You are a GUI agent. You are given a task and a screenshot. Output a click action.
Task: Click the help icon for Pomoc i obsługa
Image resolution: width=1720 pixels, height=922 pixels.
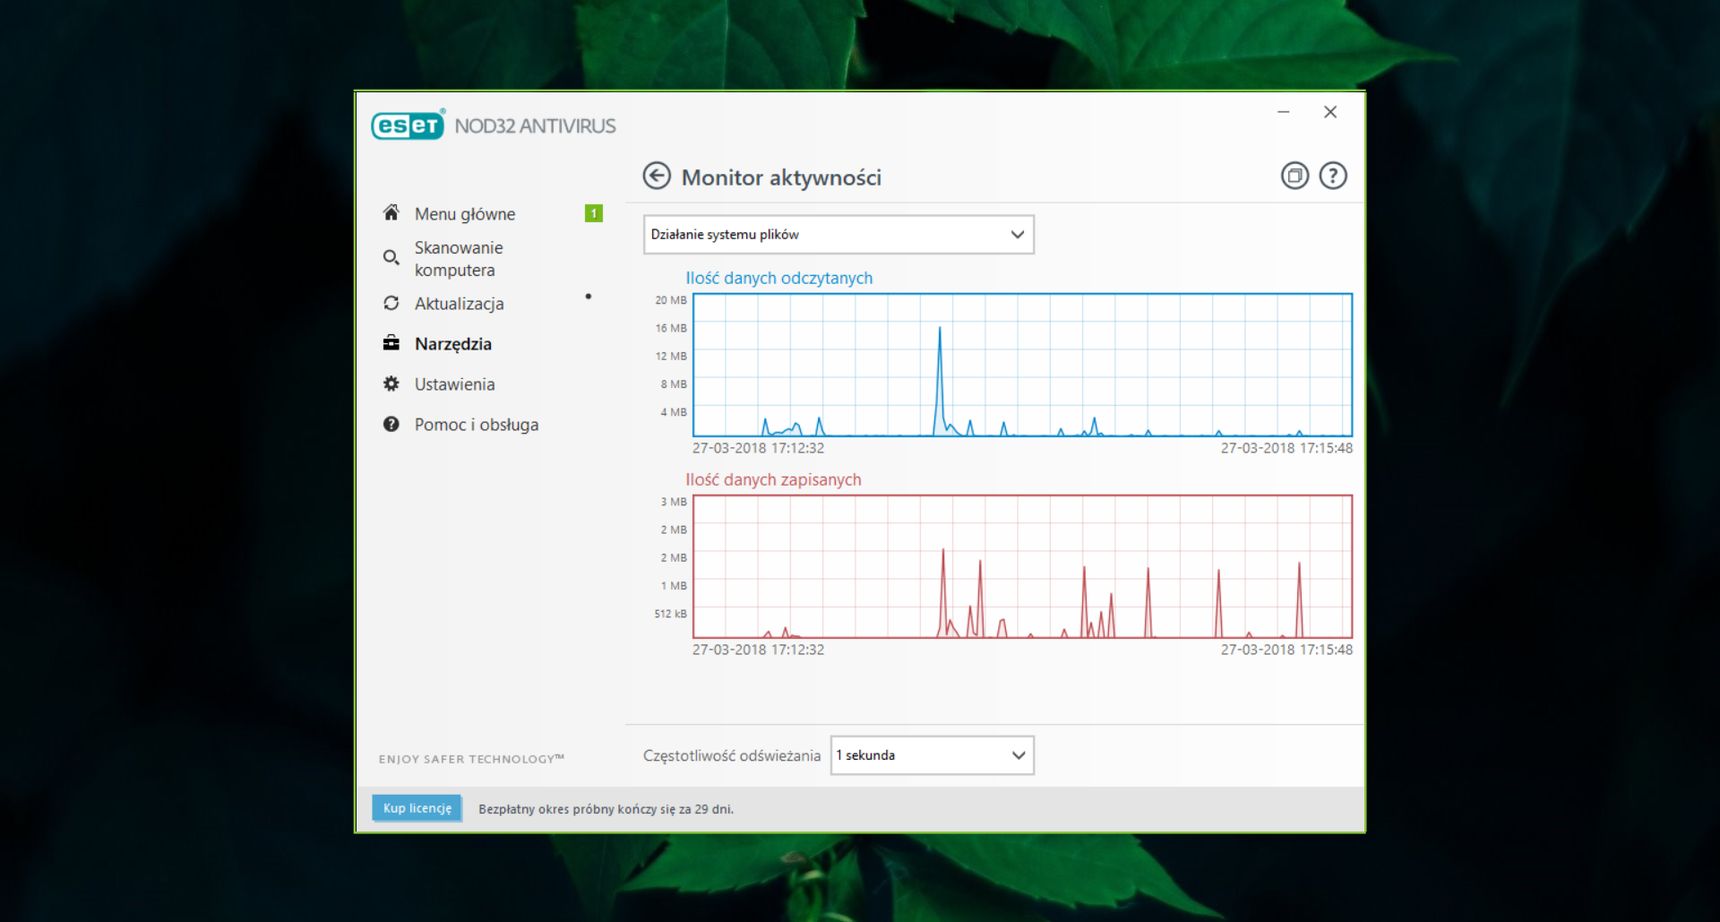point(391,424)
